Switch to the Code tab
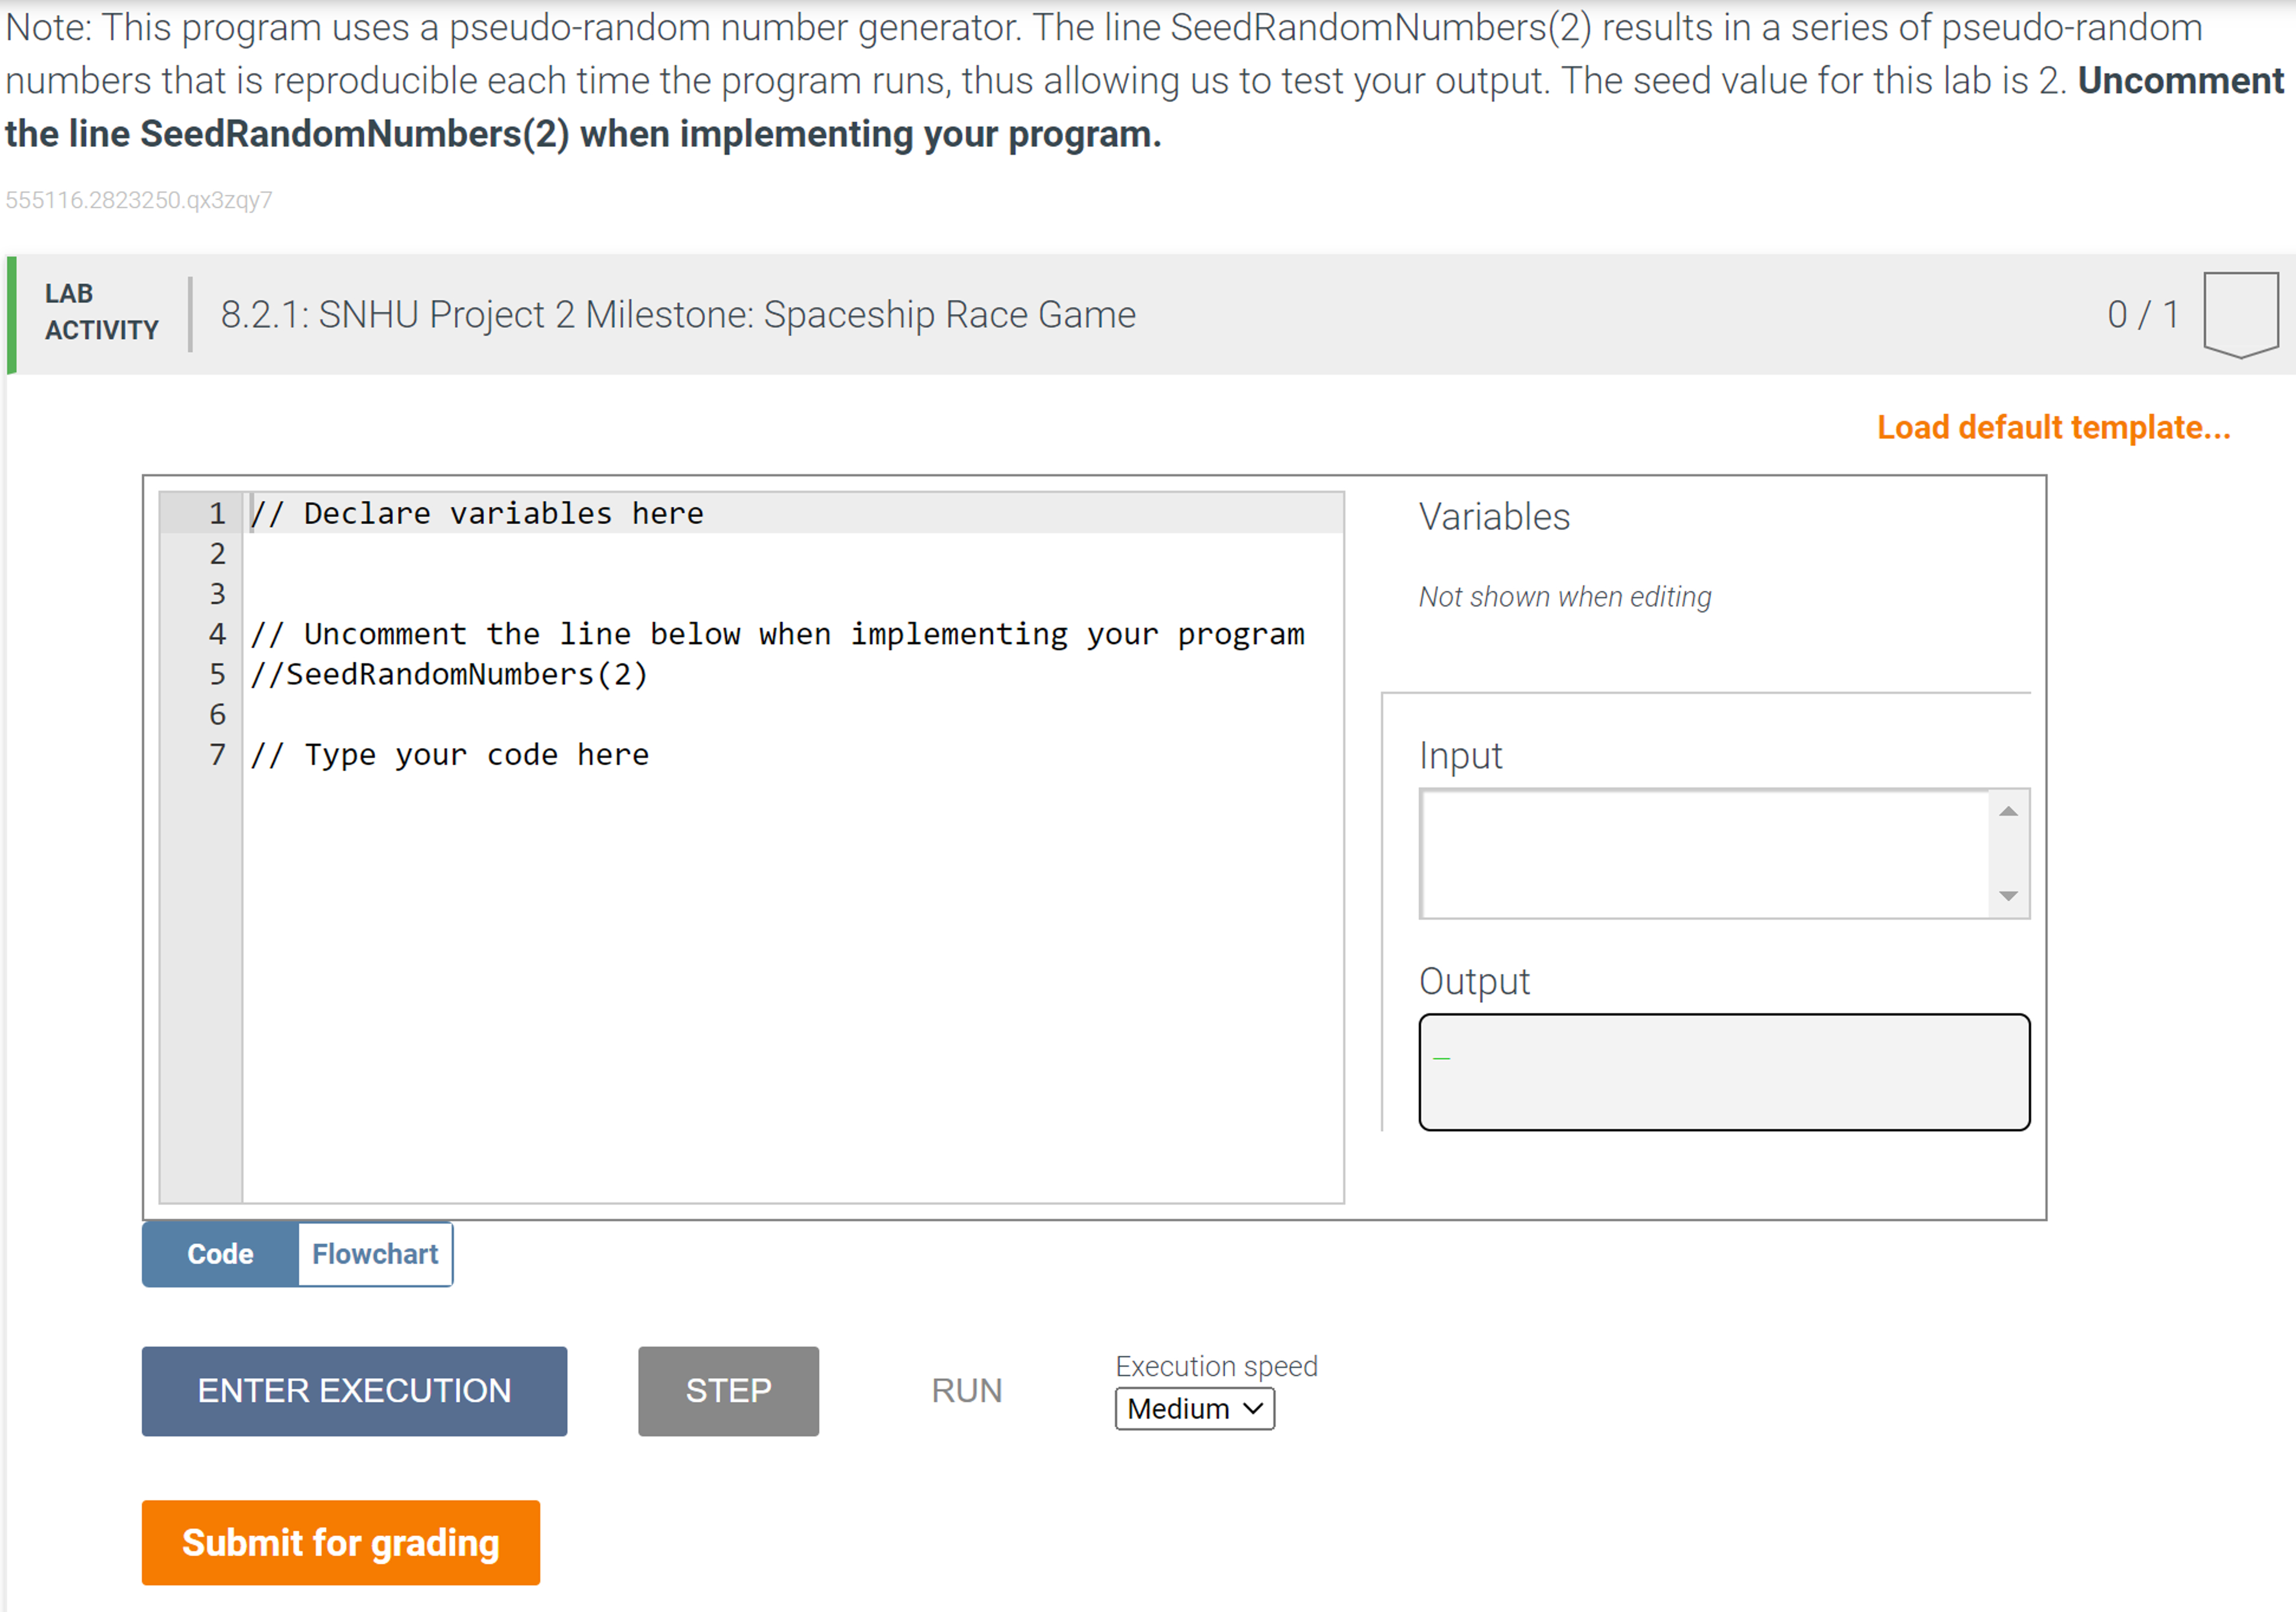Viewport: 2296px width, 1612px height. (x=220, y=1254)
